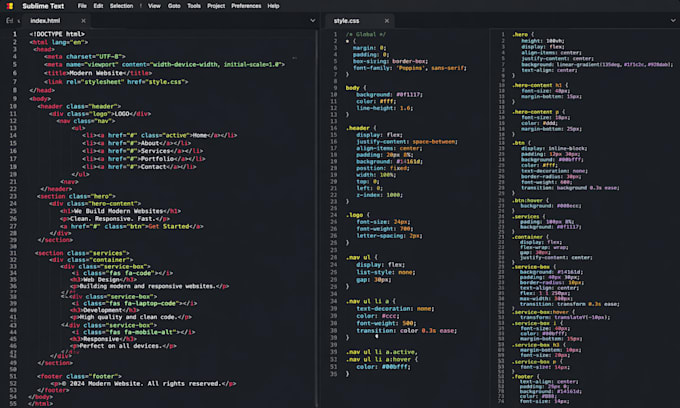This screenshot has width=680, height=408.
Task: Click the "flex-wrap: wrap;" line
Action: 544,247
